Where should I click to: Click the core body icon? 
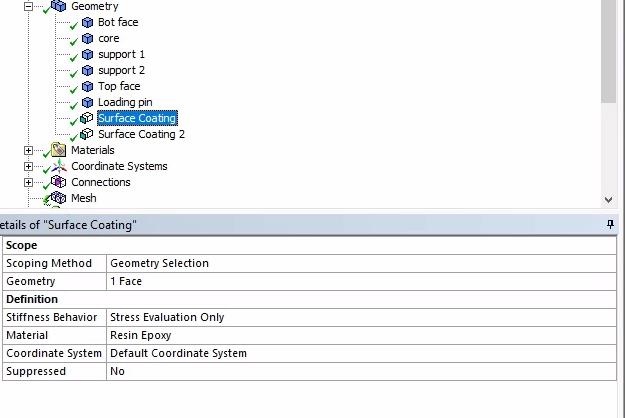click(87, 38)
